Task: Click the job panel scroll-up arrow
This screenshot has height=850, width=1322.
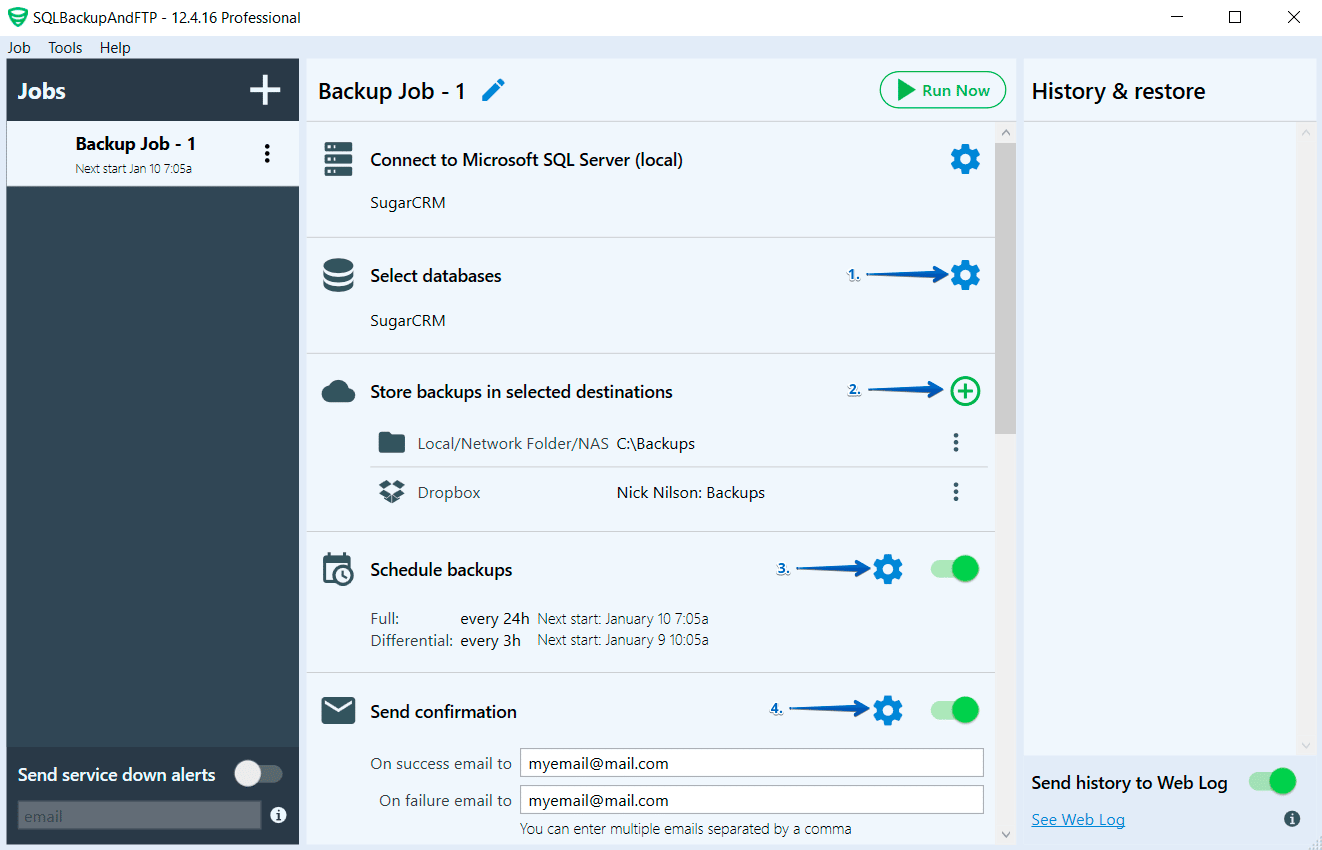Action: pos(1006,133)
